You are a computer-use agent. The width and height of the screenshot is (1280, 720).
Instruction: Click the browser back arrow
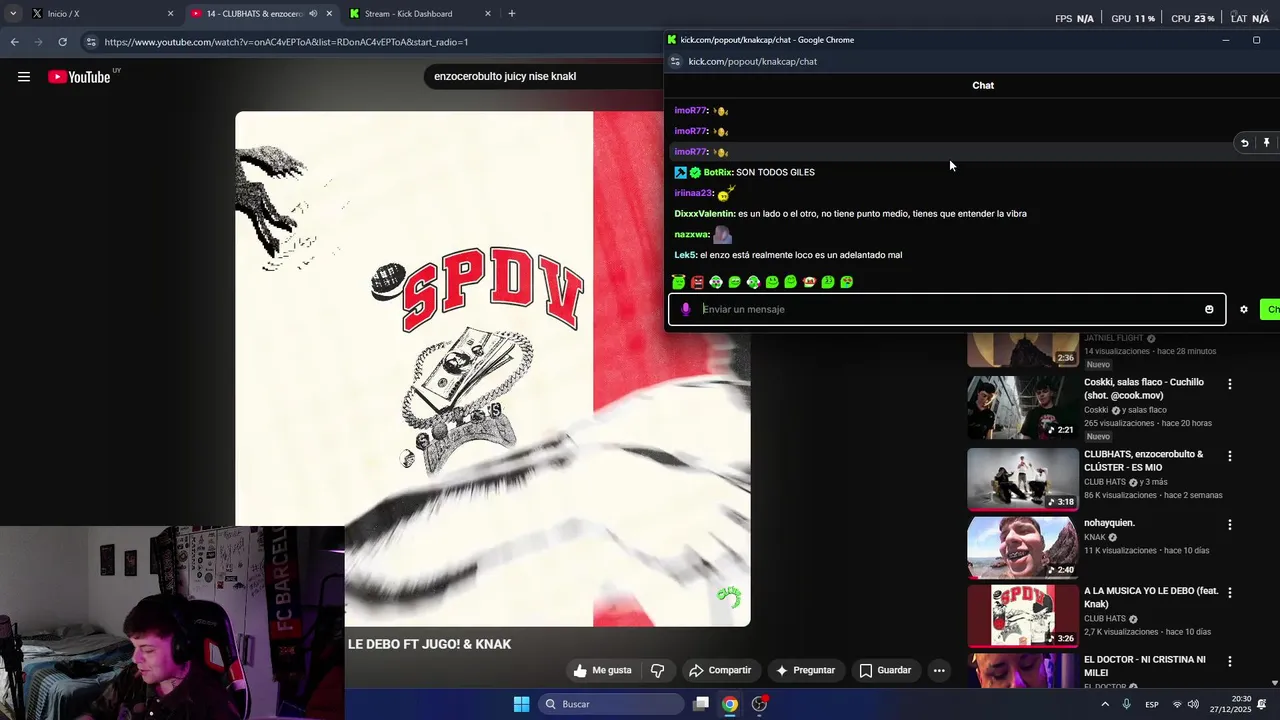[14, 42]
